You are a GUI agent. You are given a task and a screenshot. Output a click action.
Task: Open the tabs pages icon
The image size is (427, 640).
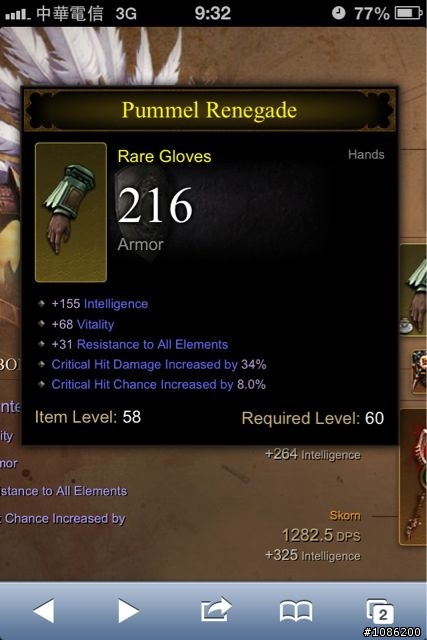pyautogui.click(x=379, y=611)
